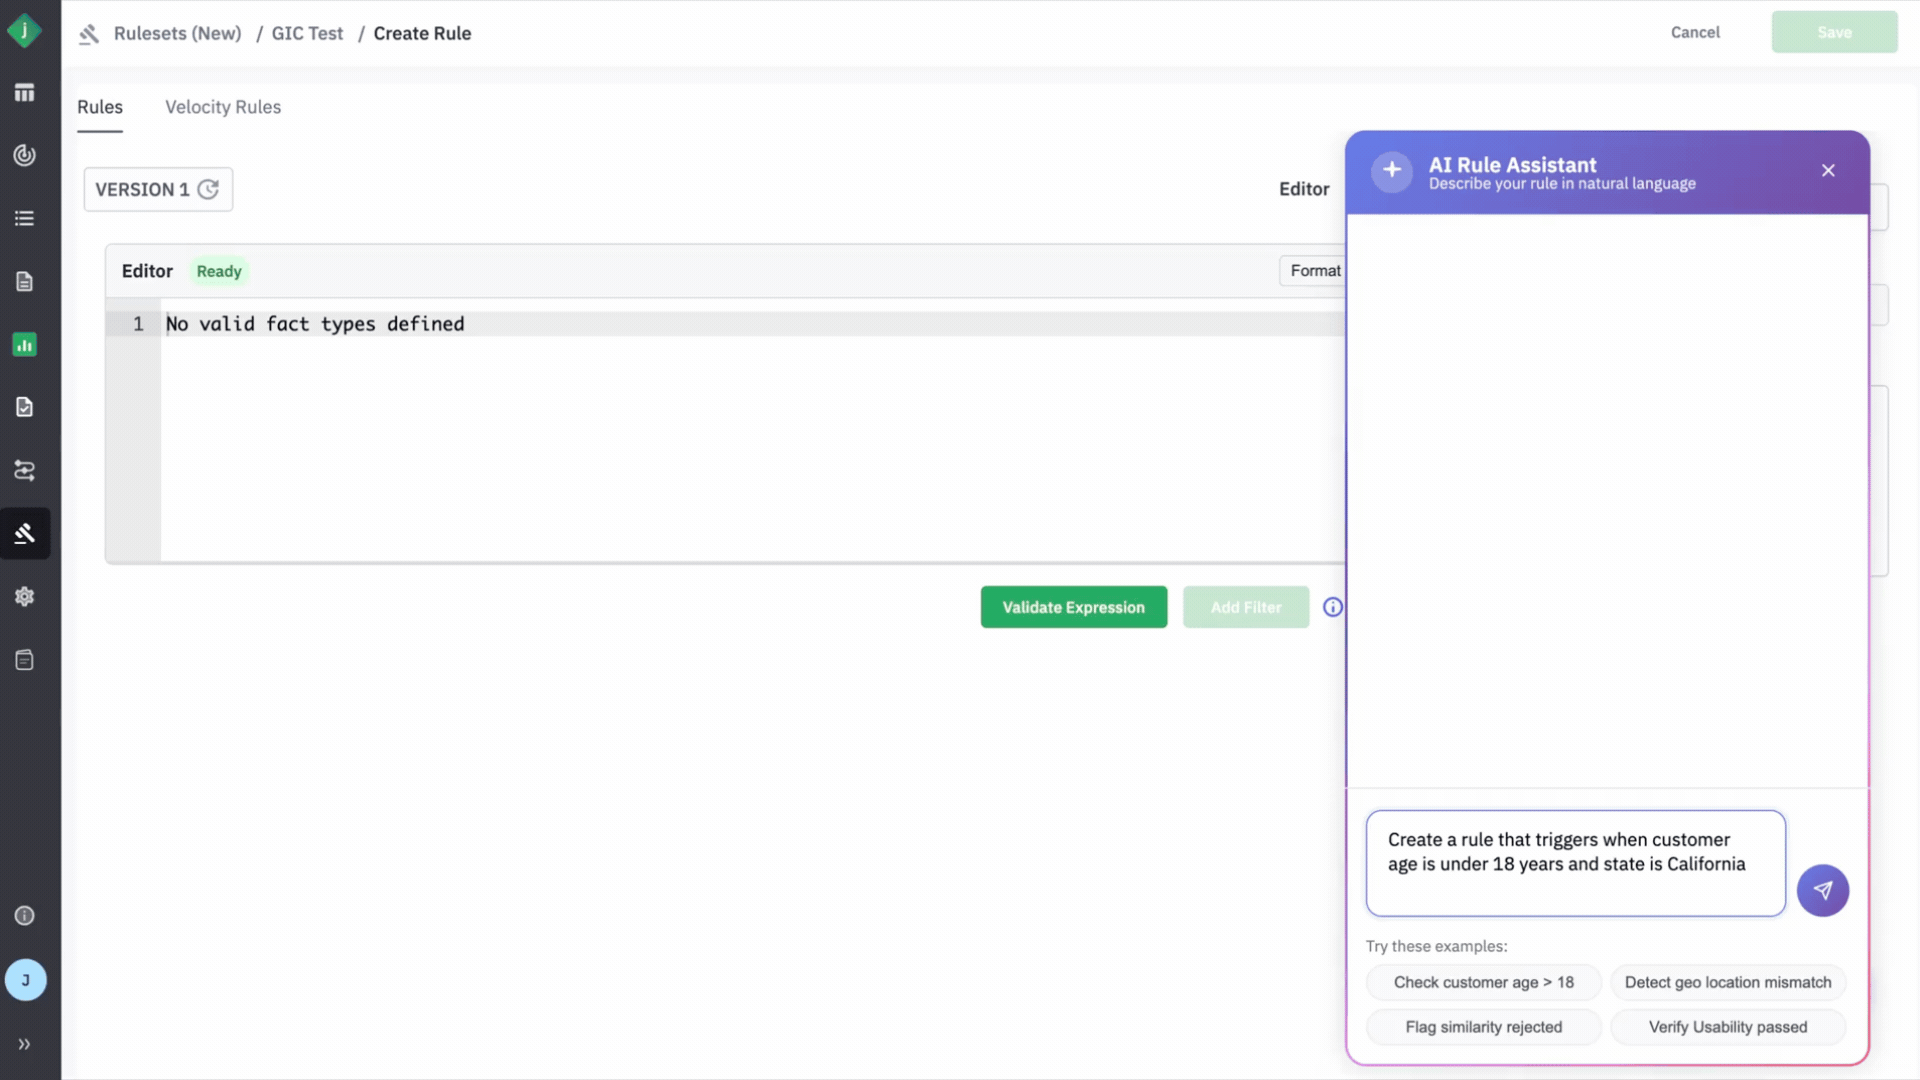Viewport: 1920px width, 1080px height.
Task: Click the Format button in editor
Action: (1314, 271)
